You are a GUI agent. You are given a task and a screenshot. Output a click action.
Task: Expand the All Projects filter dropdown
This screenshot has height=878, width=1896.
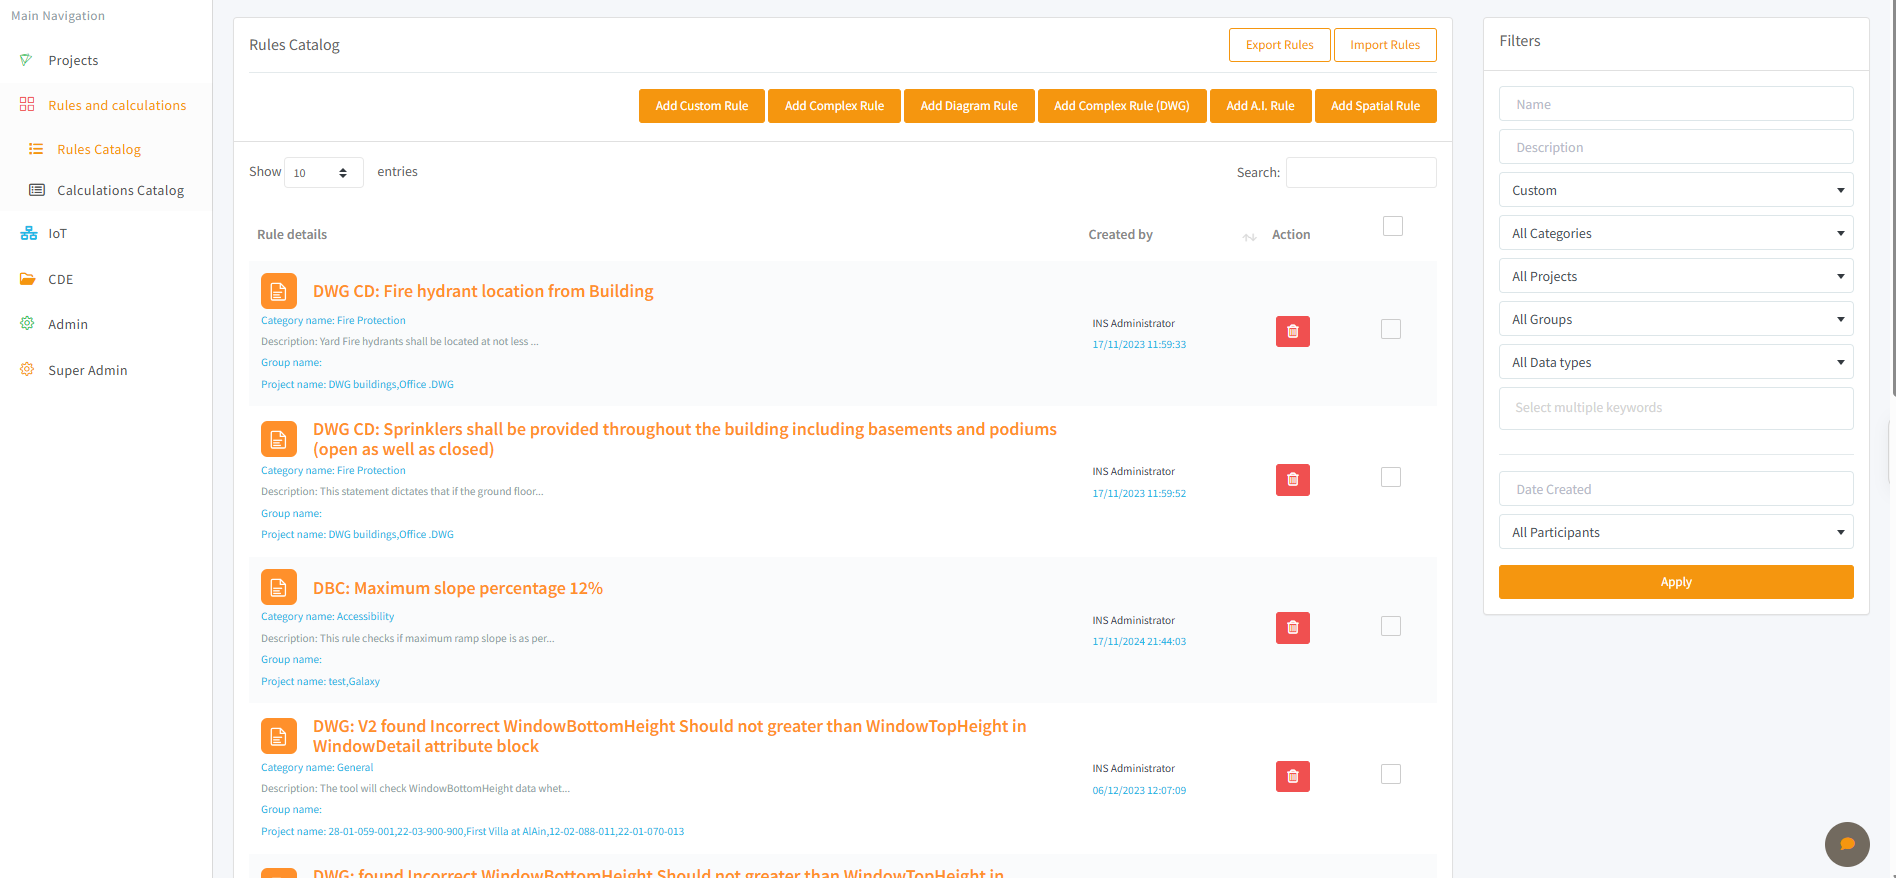click(1676, 276)
